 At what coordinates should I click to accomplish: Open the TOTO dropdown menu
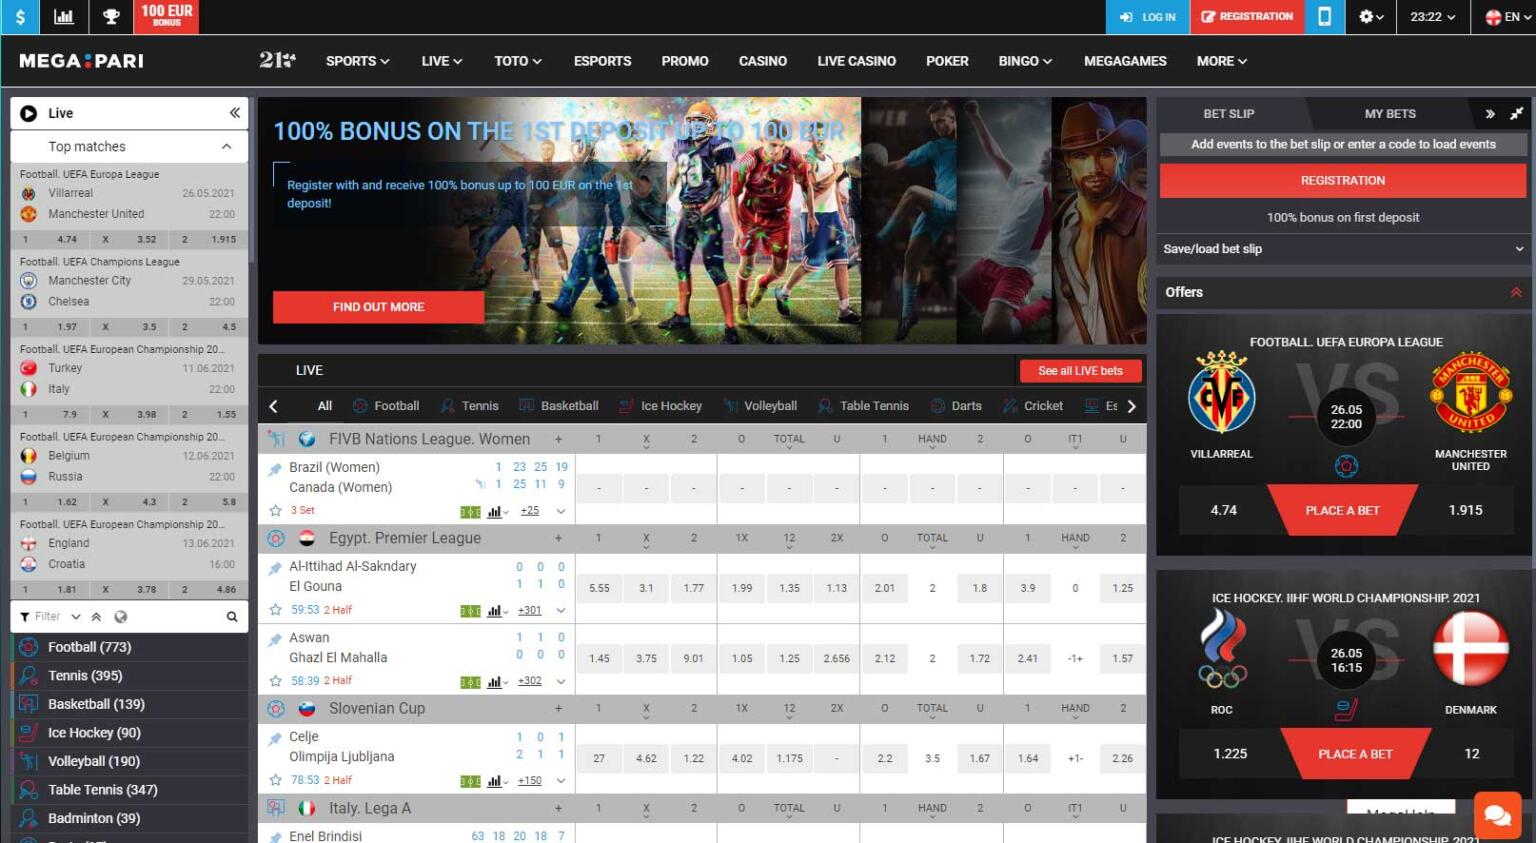(x=517, y=61)
